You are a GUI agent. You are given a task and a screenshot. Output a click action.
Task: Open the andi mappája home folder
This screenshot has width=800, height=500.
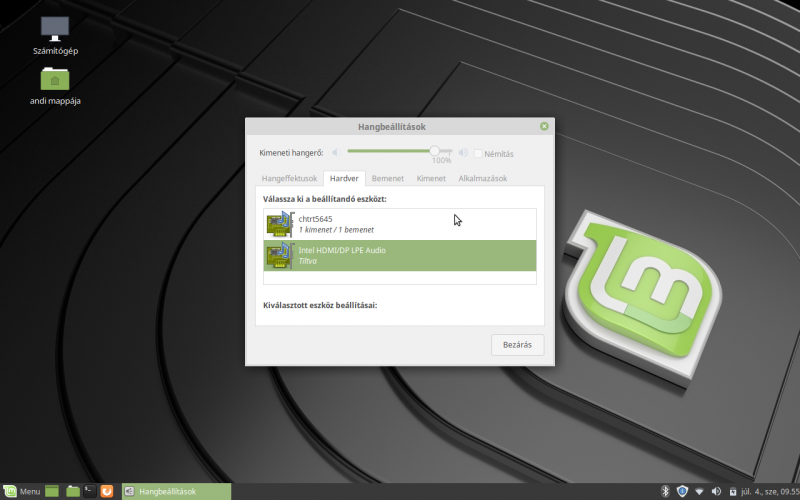pyautogui.click(x=55, y=79)
